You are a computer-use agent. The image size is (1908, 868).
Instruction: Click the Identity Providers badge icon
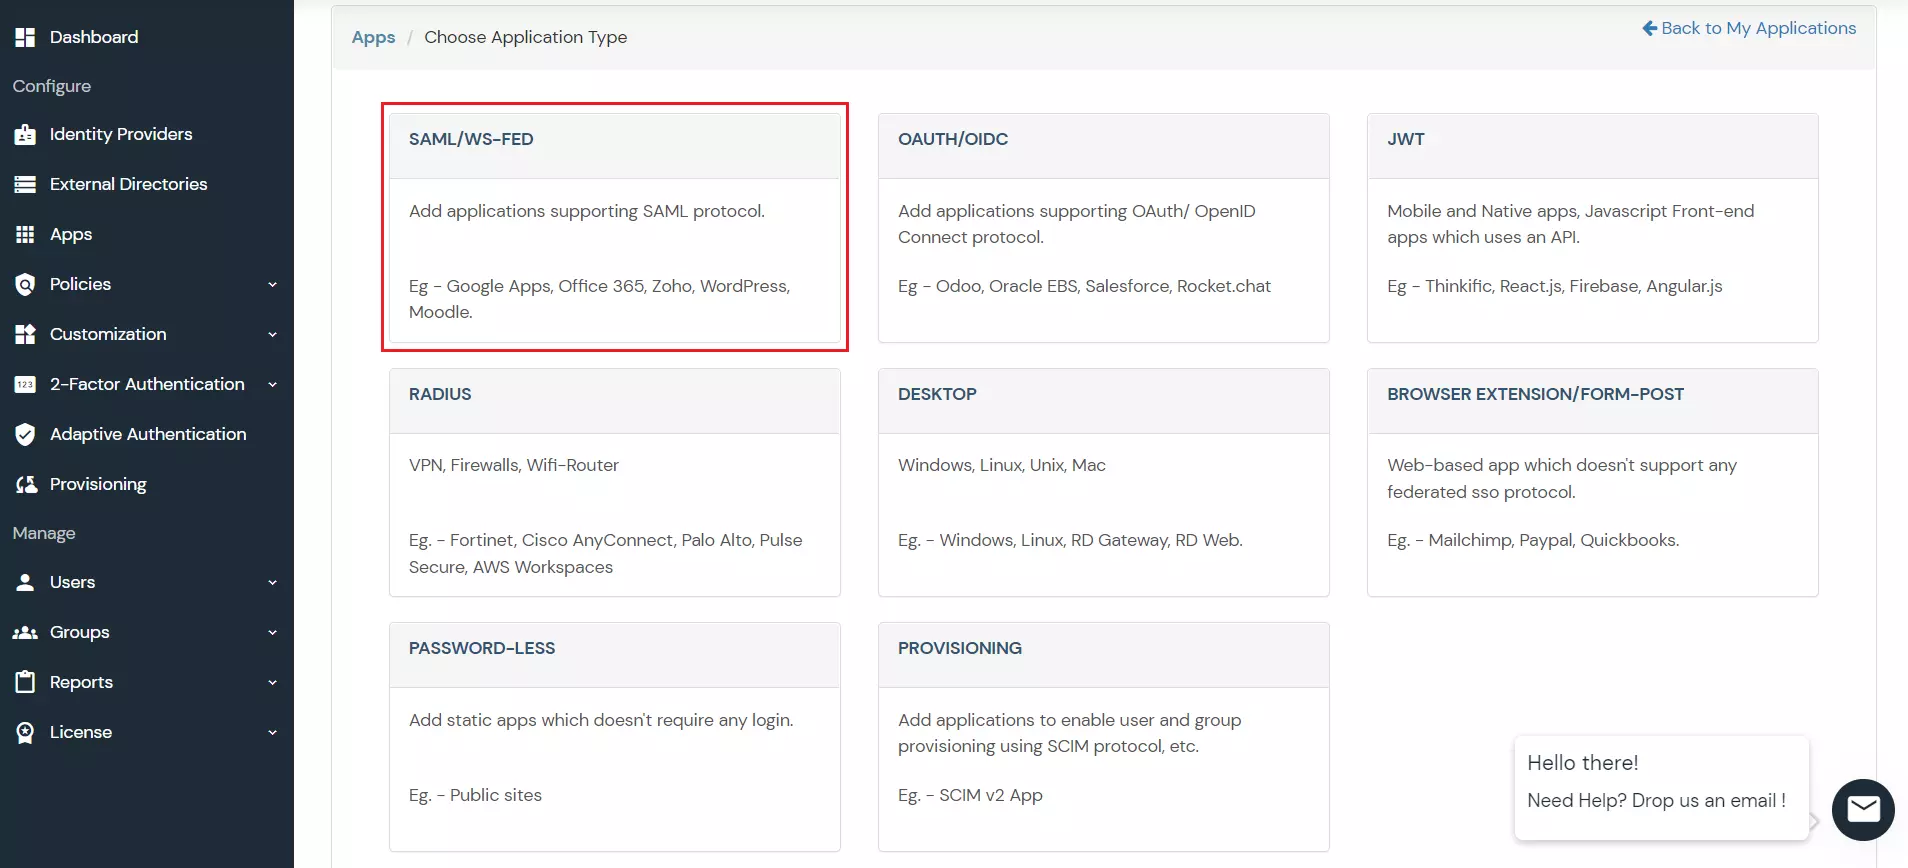(25, 134)
